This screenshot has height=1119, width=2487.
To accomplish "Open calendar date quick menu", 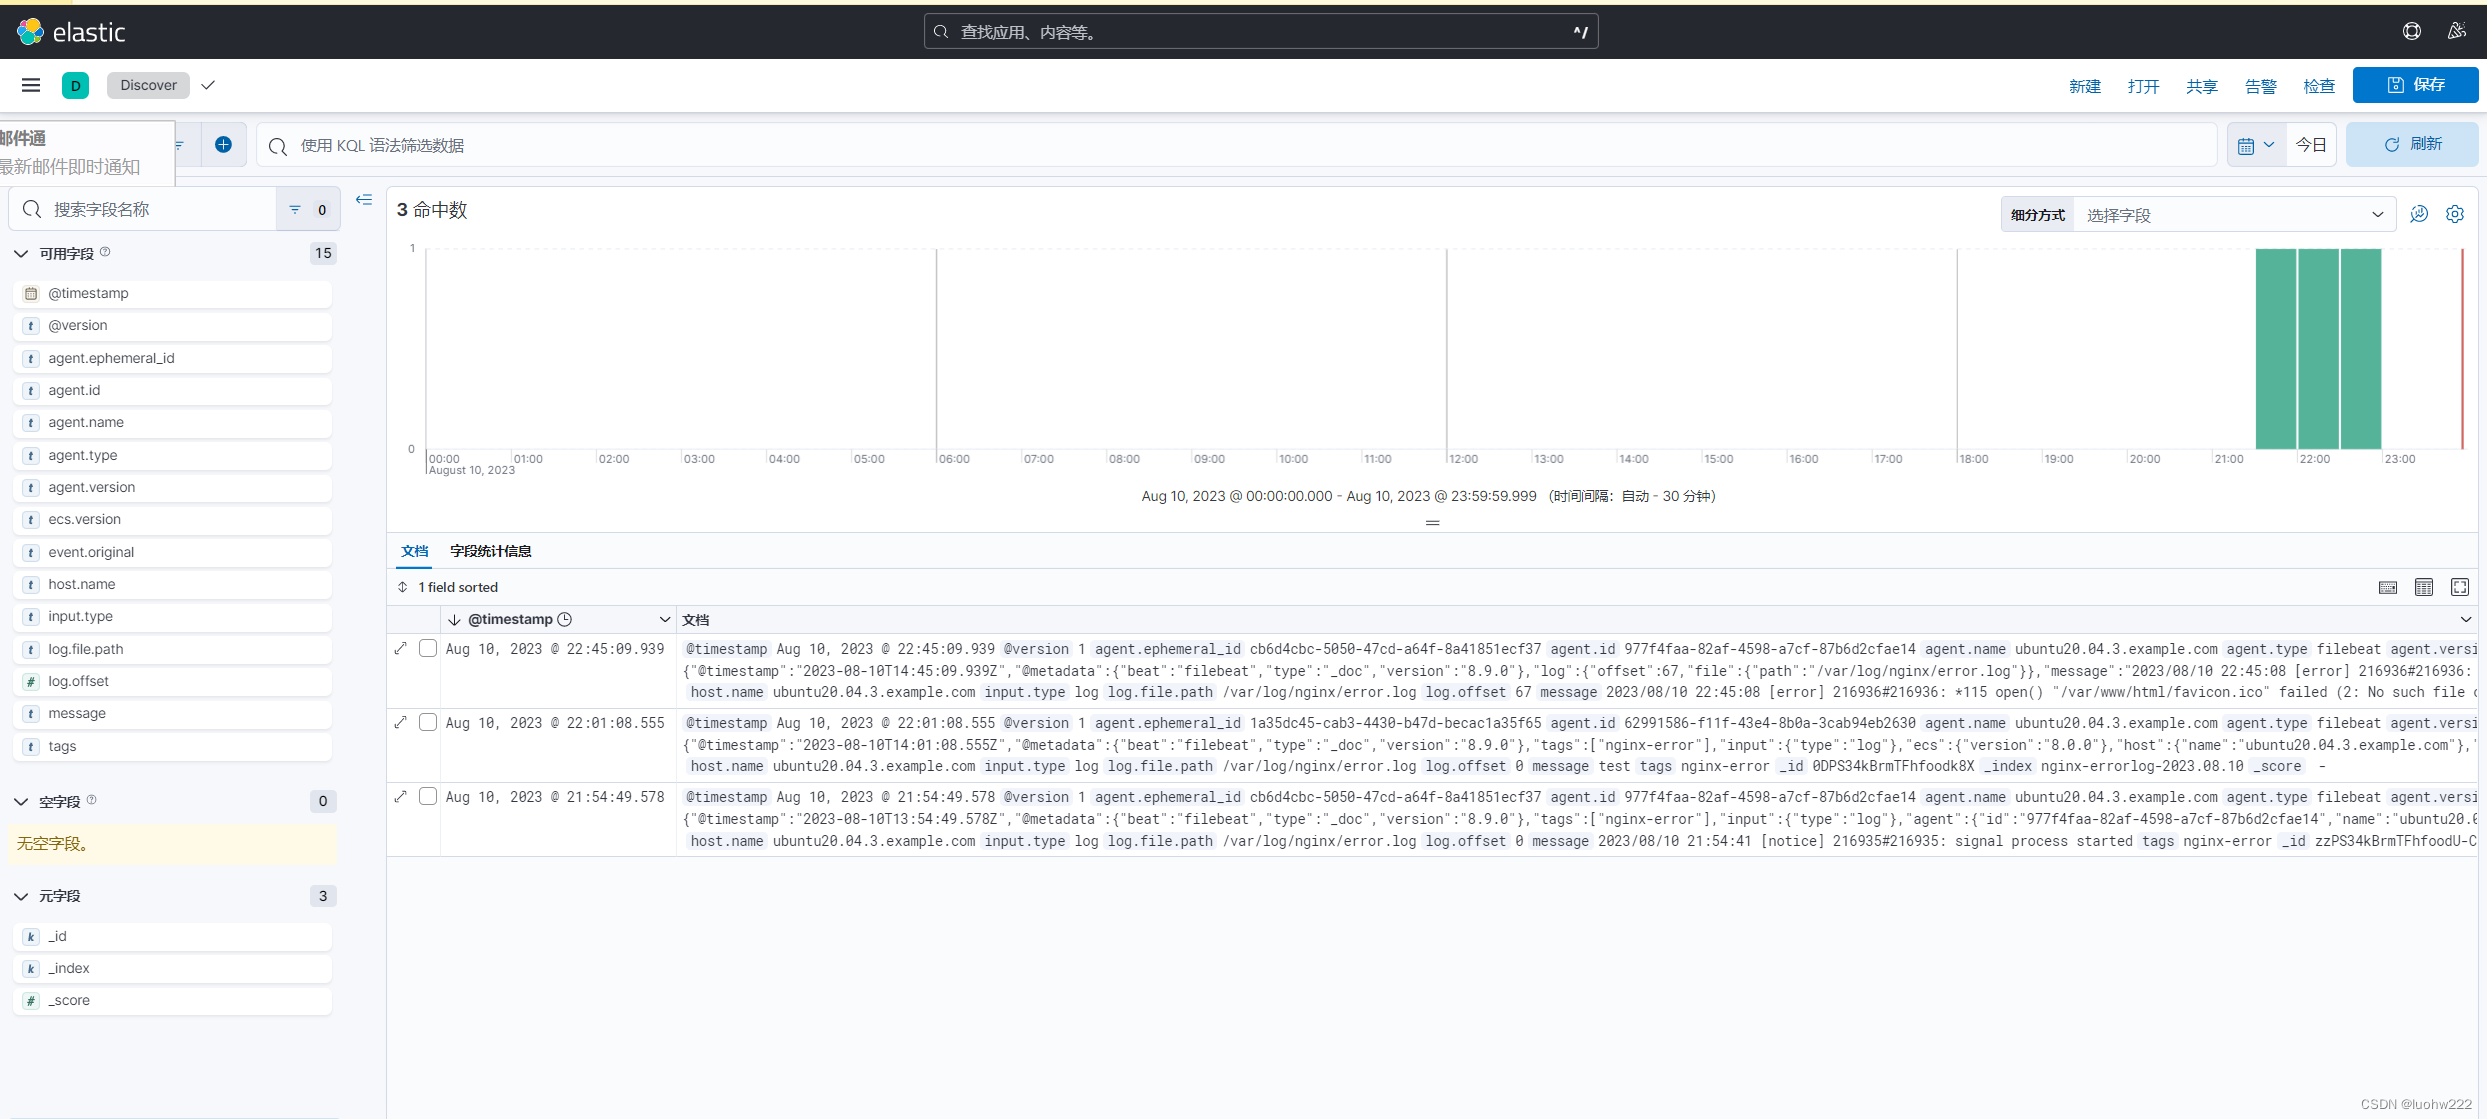I will coord(2255,145).
